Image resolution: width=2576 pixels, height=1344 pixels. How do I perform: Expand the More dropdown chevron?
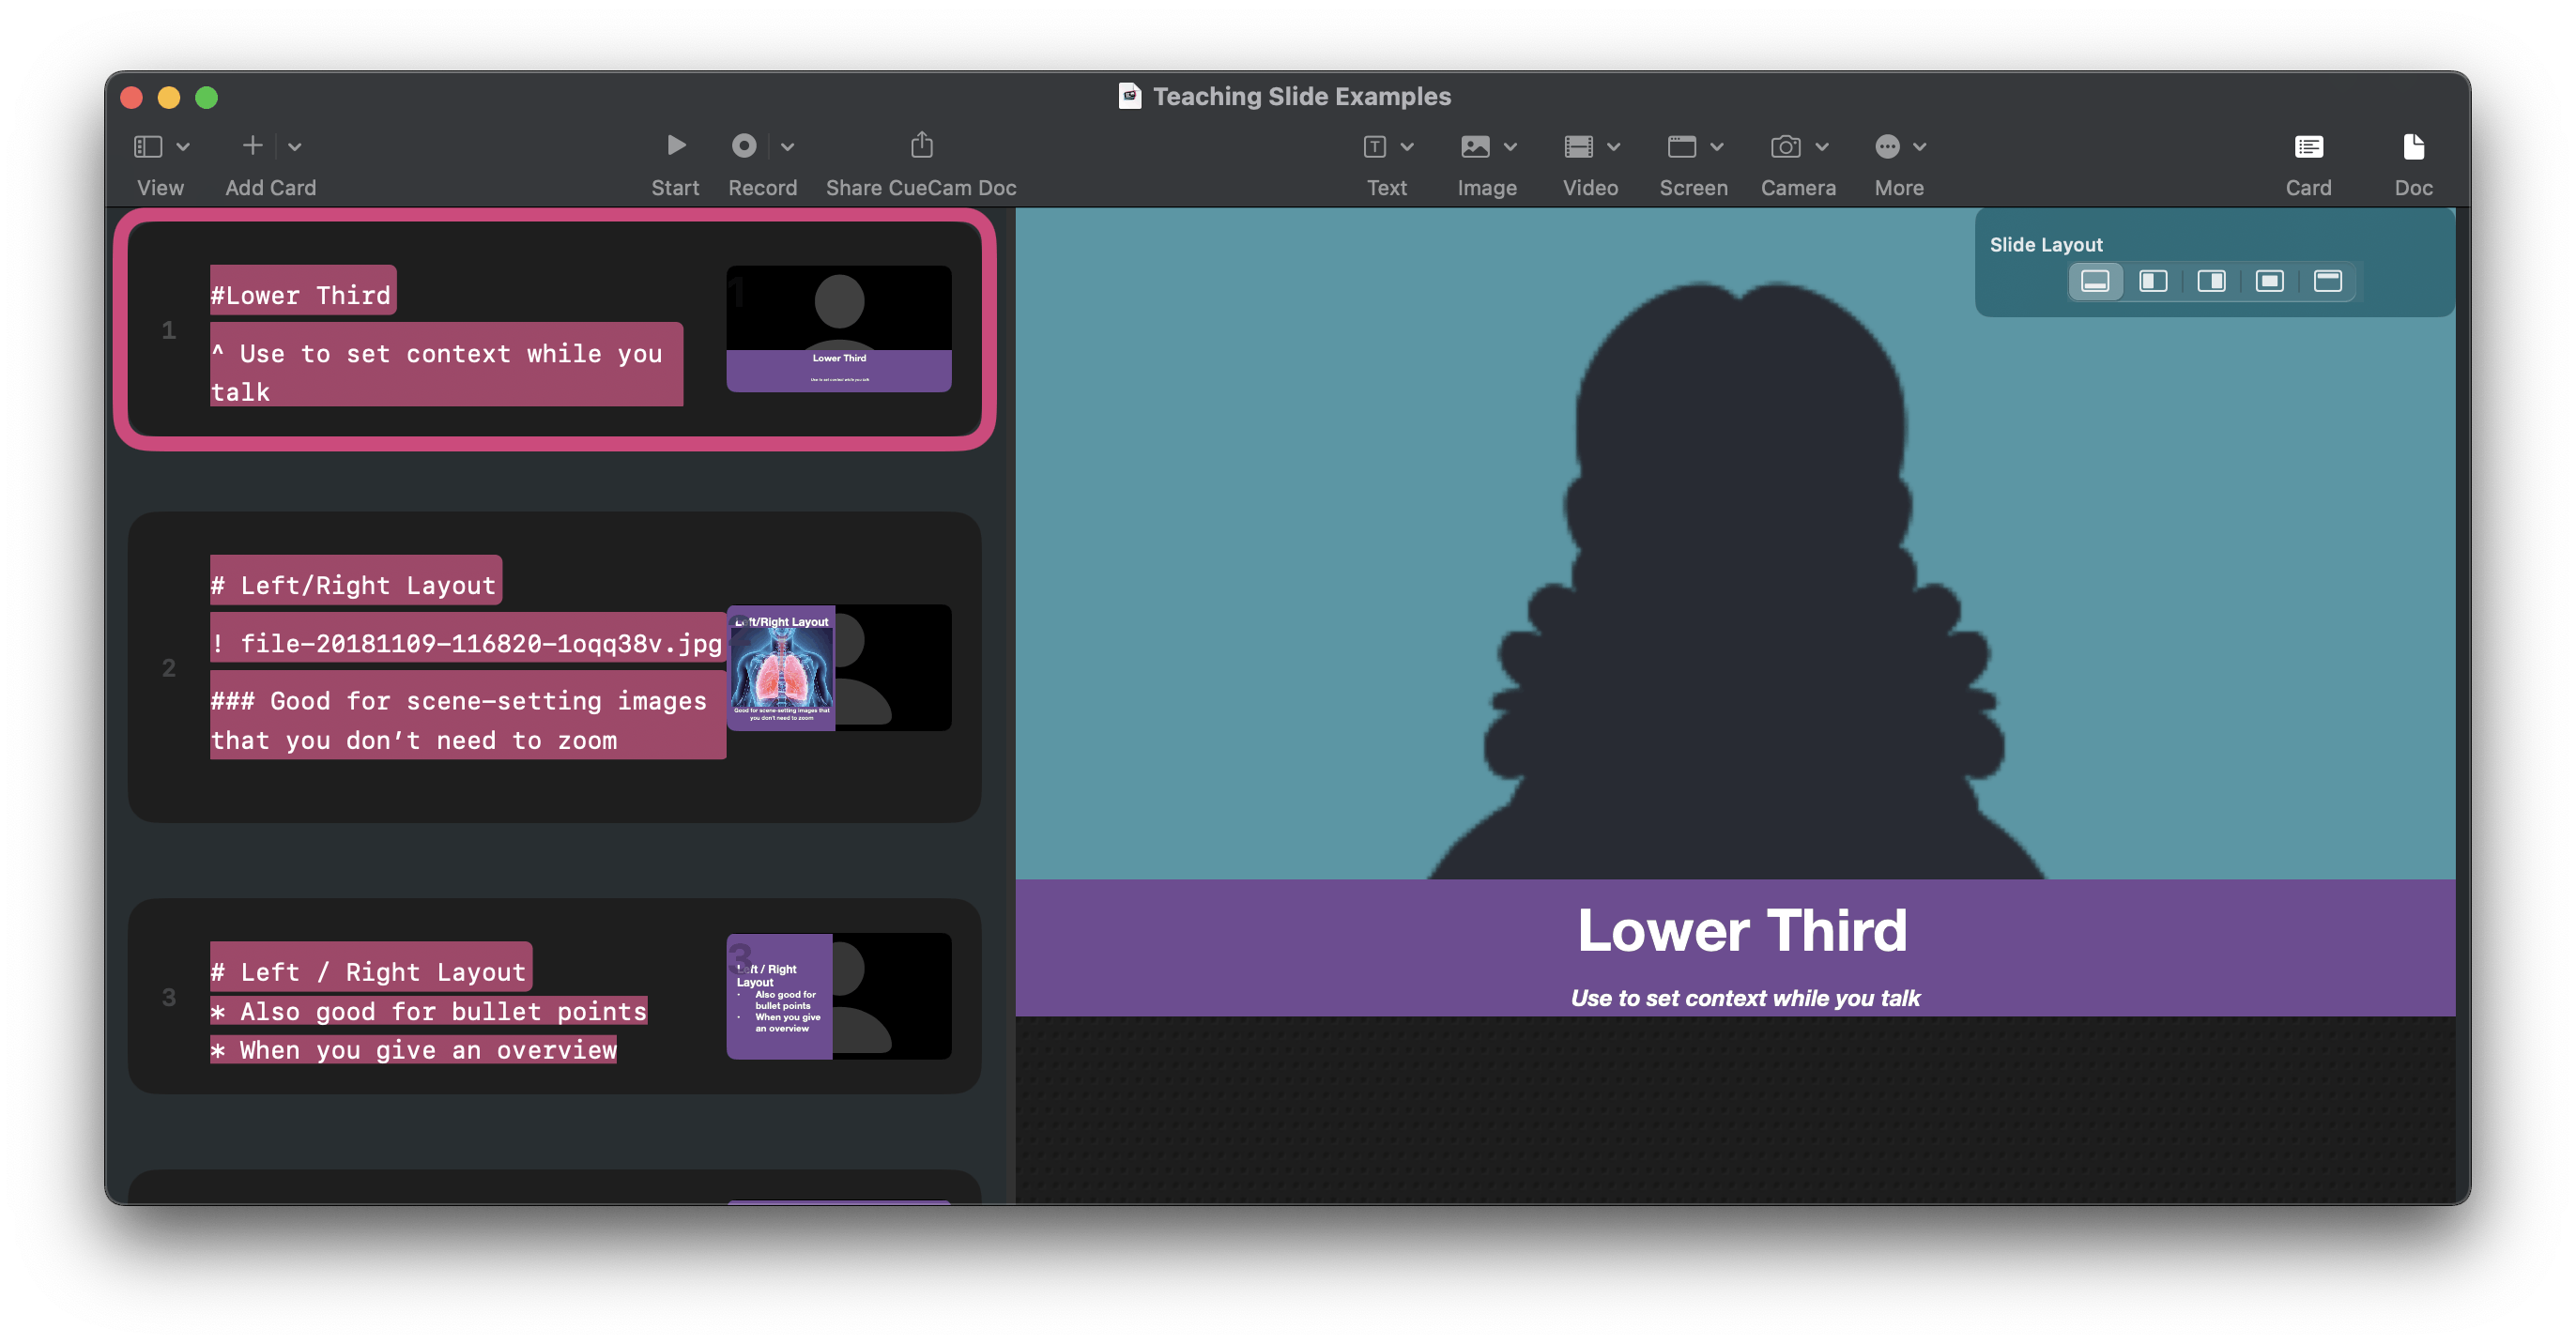(1920, 147)
